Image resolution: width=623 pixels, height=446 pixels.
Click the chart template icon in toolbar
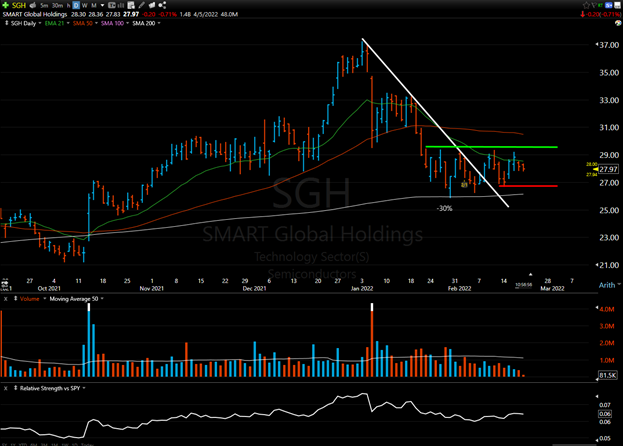point(112,5)
